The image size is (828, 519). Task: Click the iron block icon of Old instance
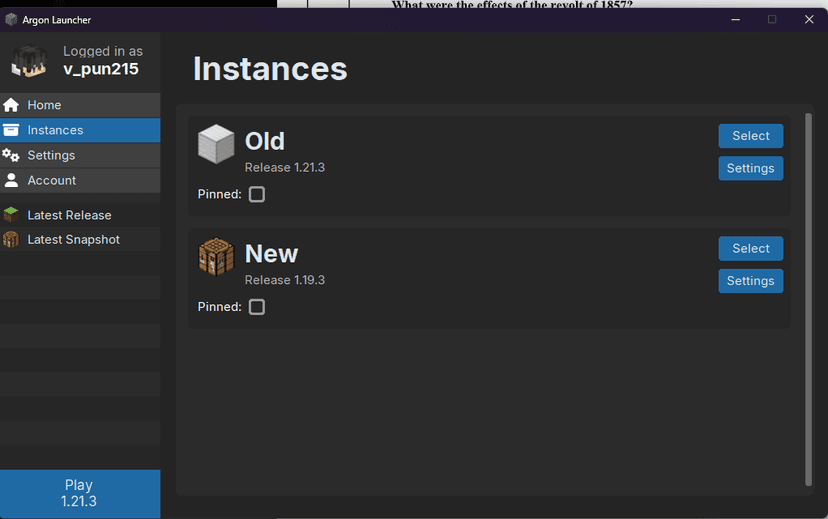(x=215, y=145)
